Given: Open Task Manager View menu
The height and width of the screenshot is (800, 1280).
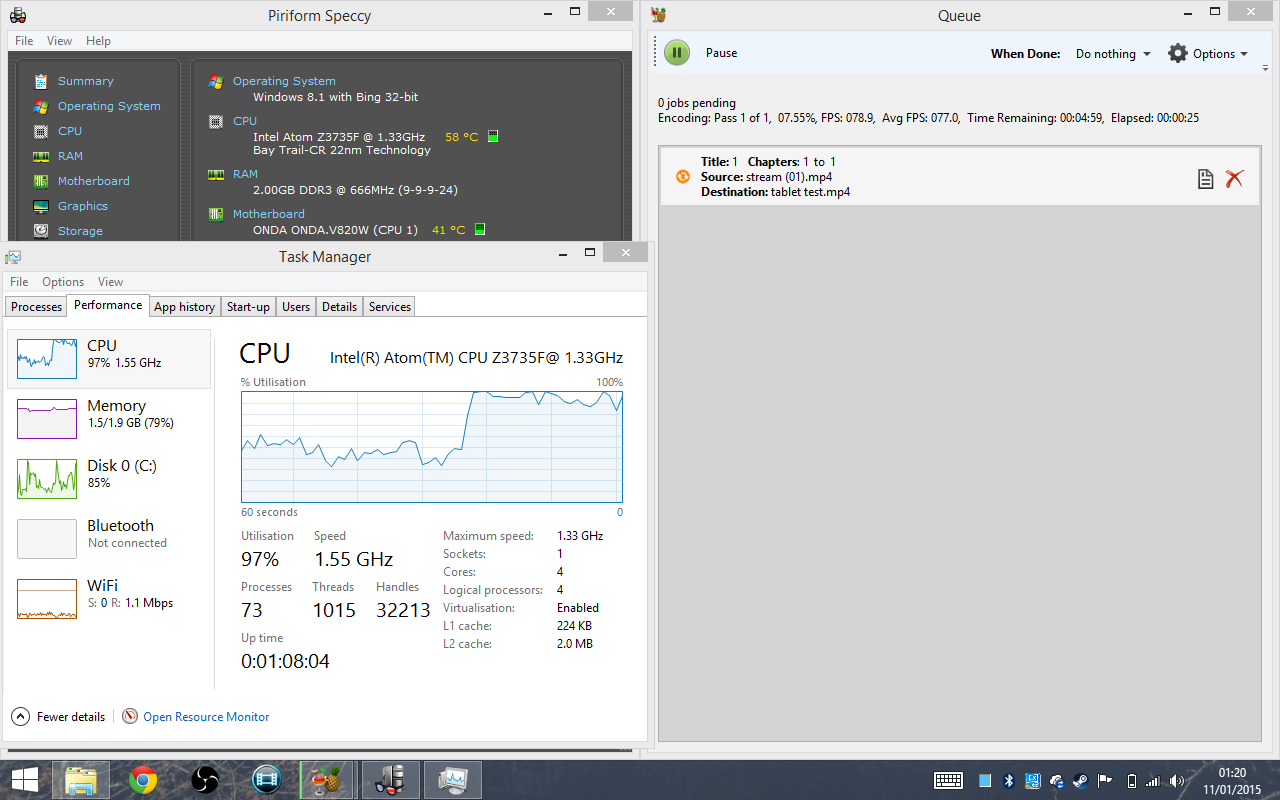Looking at the screenshot, I should click(110, 282).
